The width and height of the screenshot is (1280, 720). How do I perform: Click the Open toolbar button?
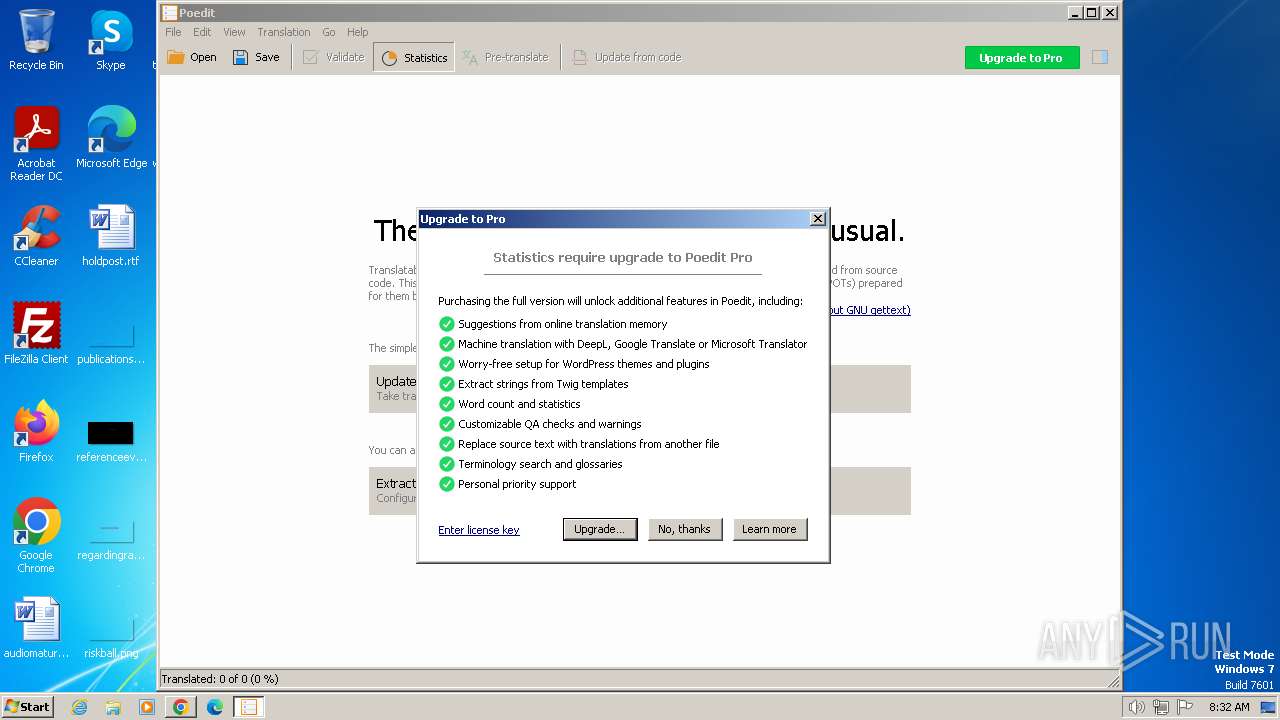(x=192, y=57)
